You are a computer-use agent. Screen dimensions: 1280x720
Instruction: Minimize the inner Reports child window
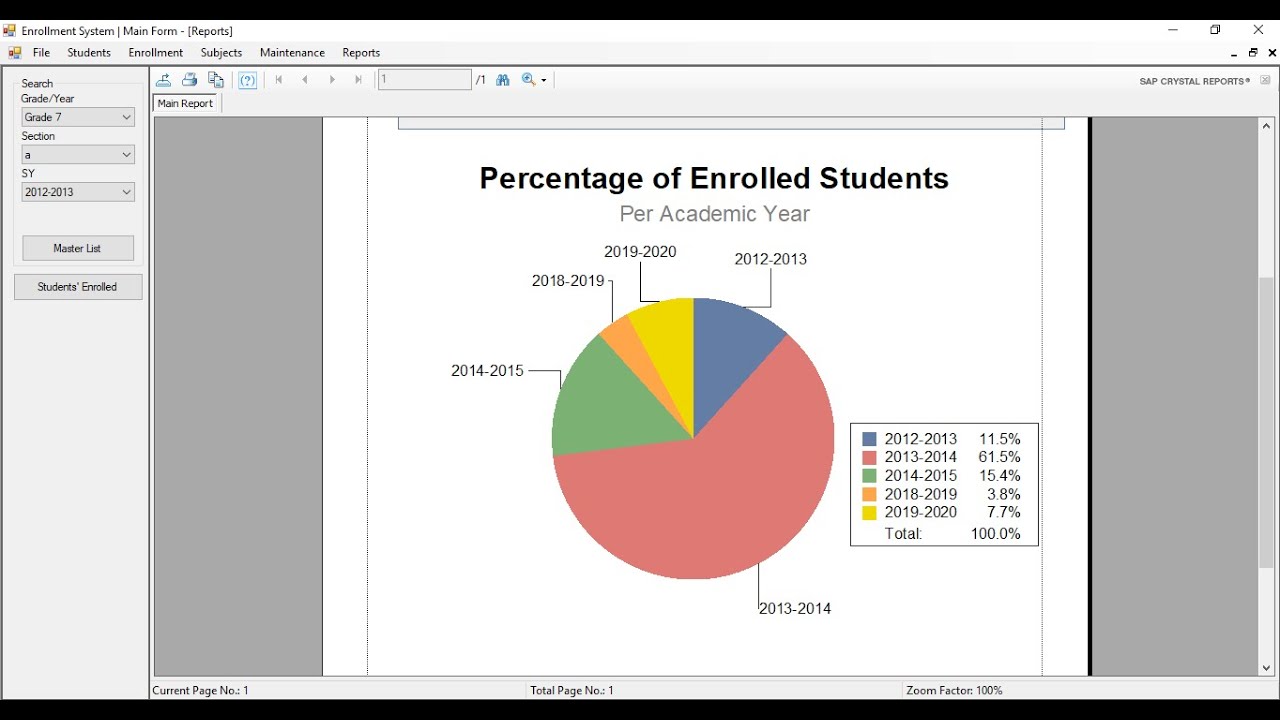click(x=1234, y=53)
